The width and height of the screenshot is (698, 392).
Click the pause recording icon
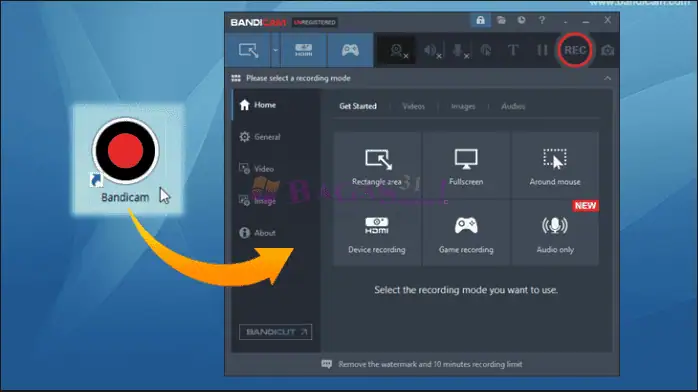[x=542, y=50]
